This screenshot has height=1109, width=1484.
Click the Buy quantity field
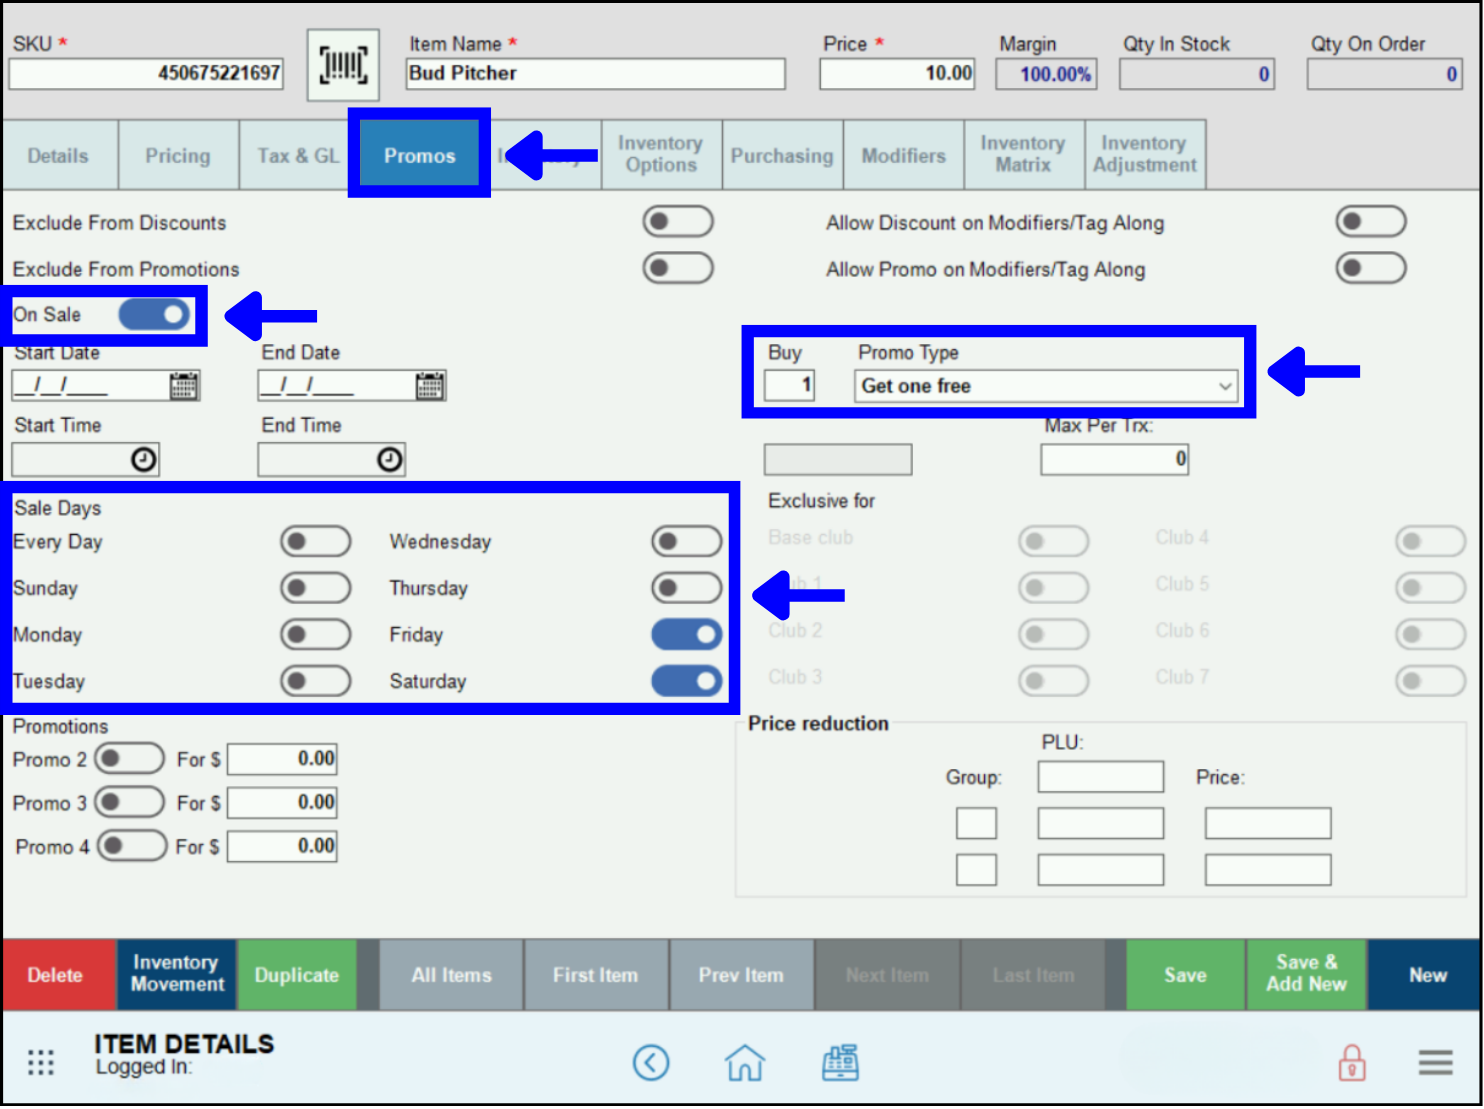(790, 386)
